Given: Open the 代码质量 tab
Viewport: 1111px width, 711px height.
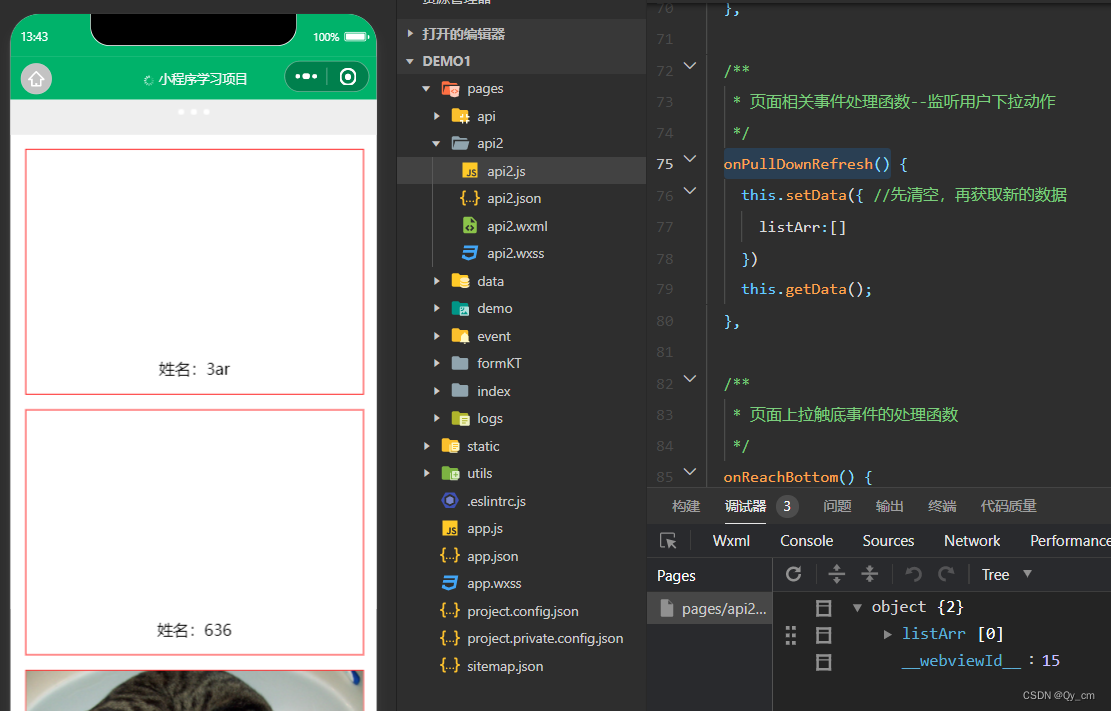Looking at the screenshot, I should tap(1008, 506).
